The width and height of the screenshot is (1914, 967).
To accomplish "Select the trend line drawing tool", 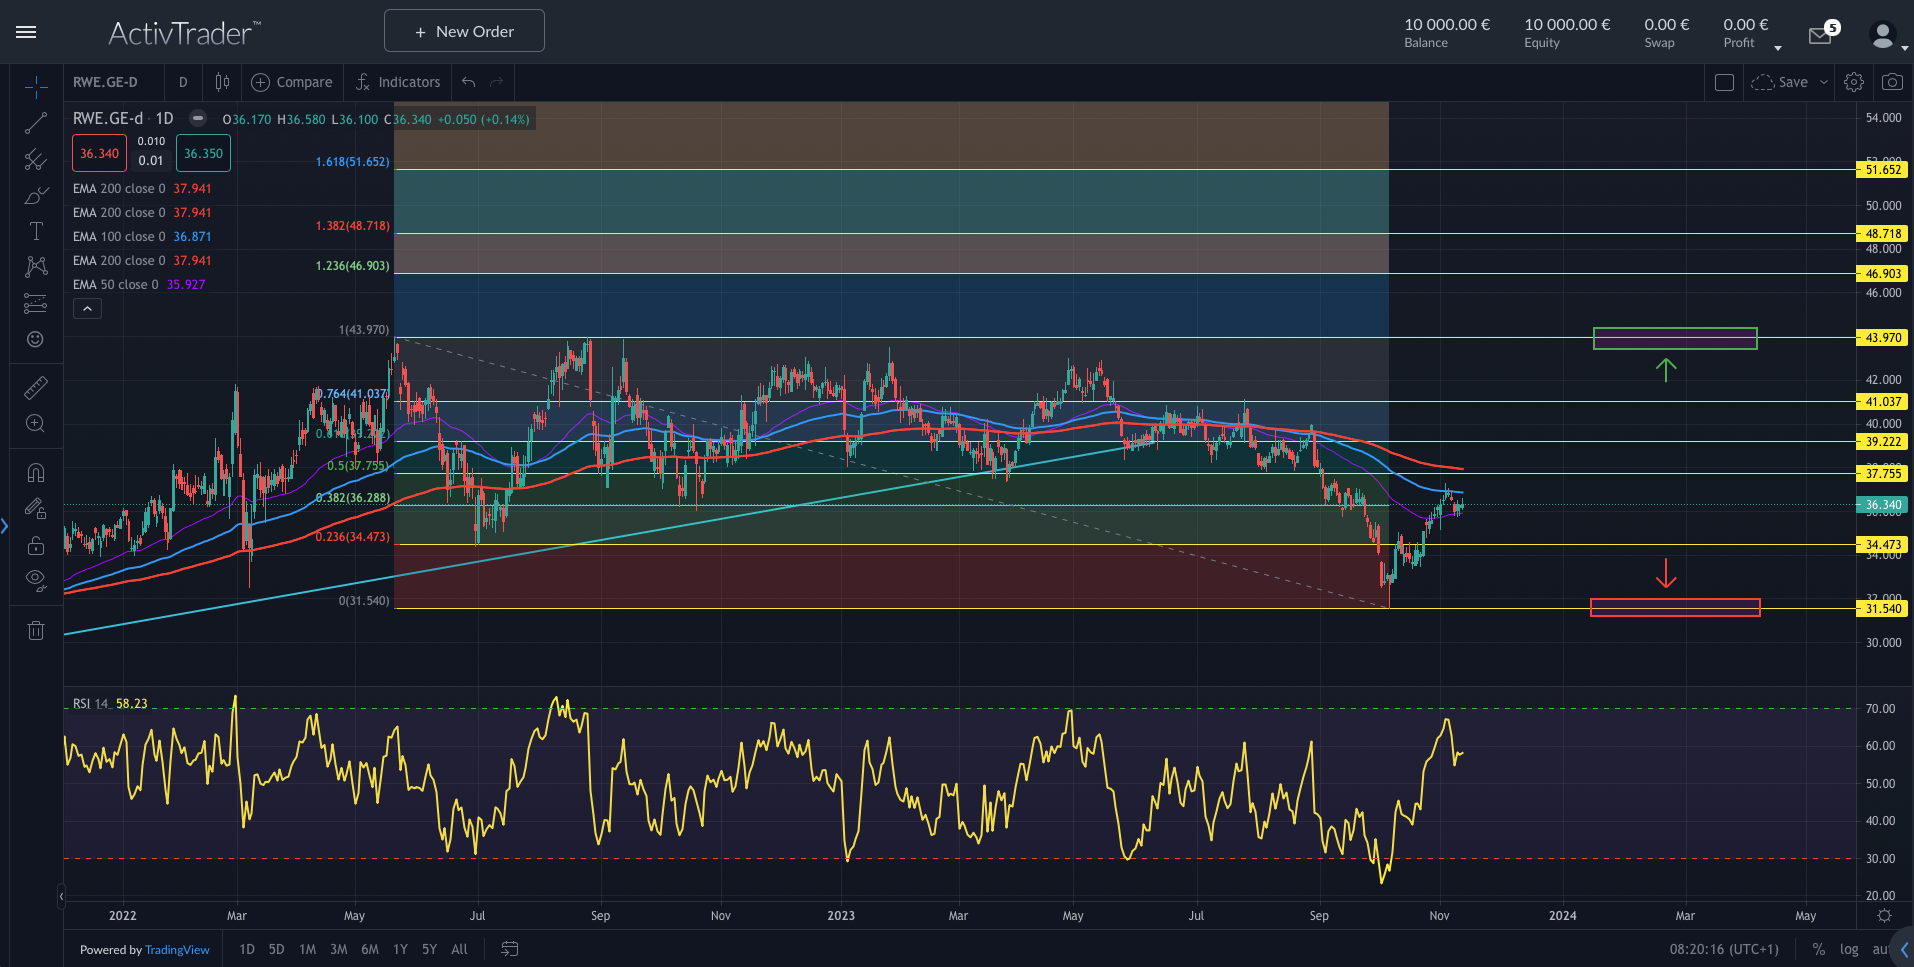I will coord(36,124).
